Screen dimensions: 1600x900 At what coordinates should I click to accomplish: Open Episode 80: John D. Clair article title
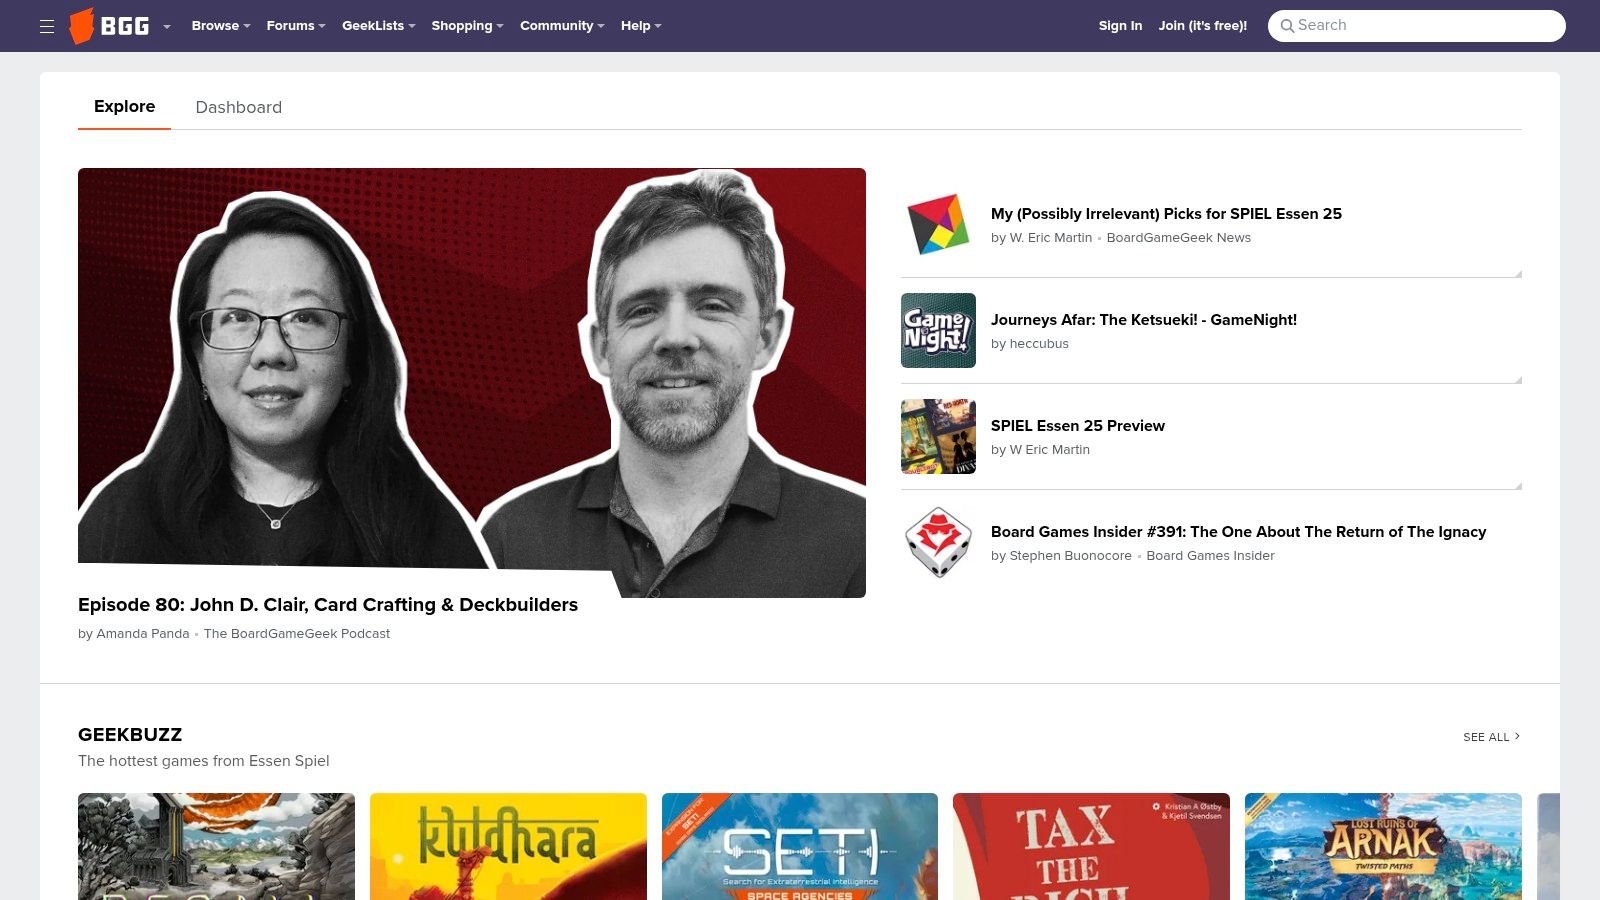pos(328,605)
